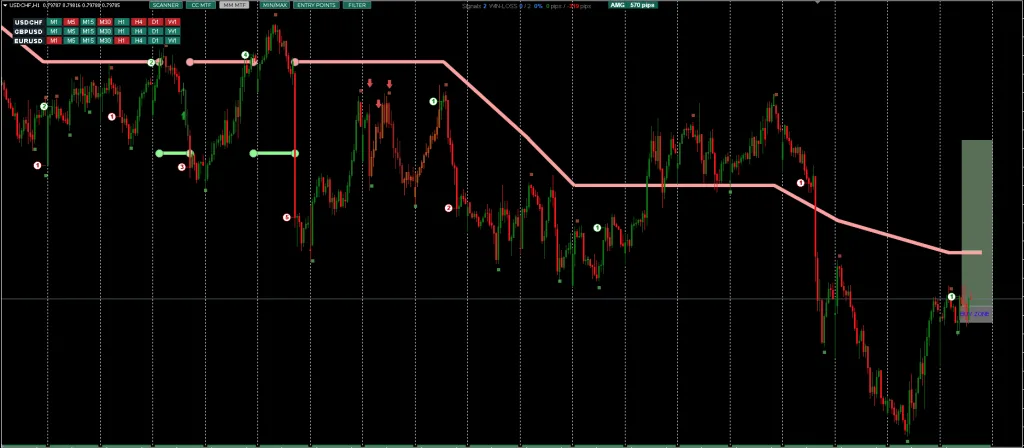Screen dimensions: 1024x448
Task: Choose EURUSD M15 timeframe cell
Action: tap(88, 40)
